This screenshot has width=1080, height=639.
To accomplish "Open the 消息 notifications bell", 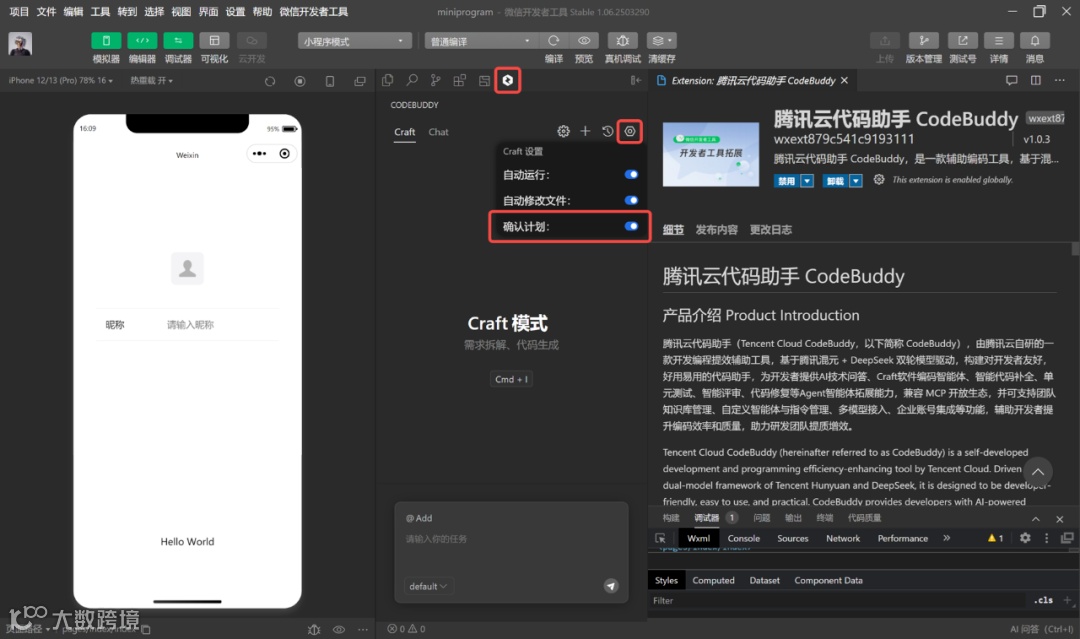I will pos(1035,41).
